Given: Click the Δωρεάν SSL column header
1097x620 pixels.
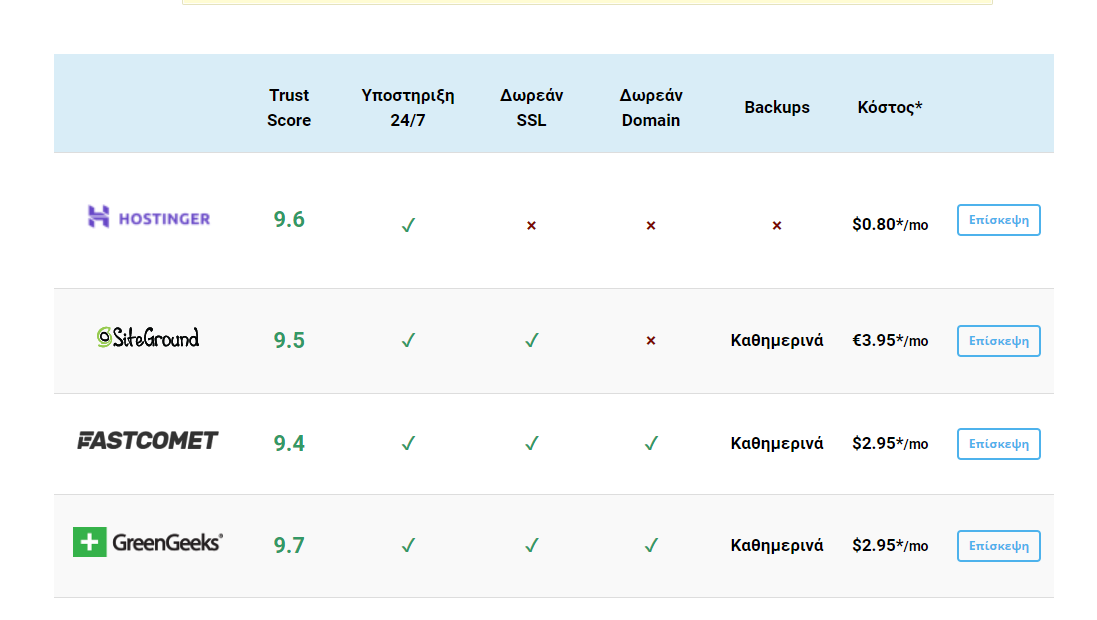Looking at the screenshot, I should (532, 108).
